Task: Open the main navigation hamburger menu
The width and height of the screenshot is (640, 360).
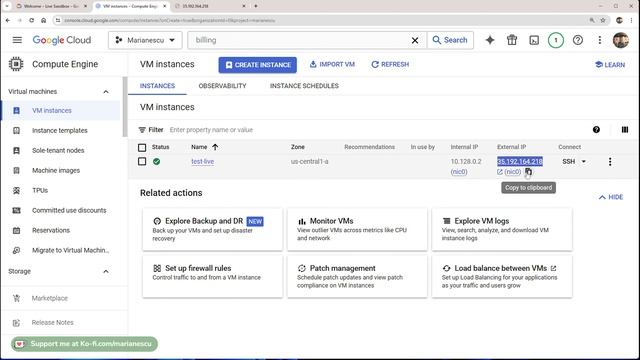Action: pyautogui.click(x=17, y=40)
